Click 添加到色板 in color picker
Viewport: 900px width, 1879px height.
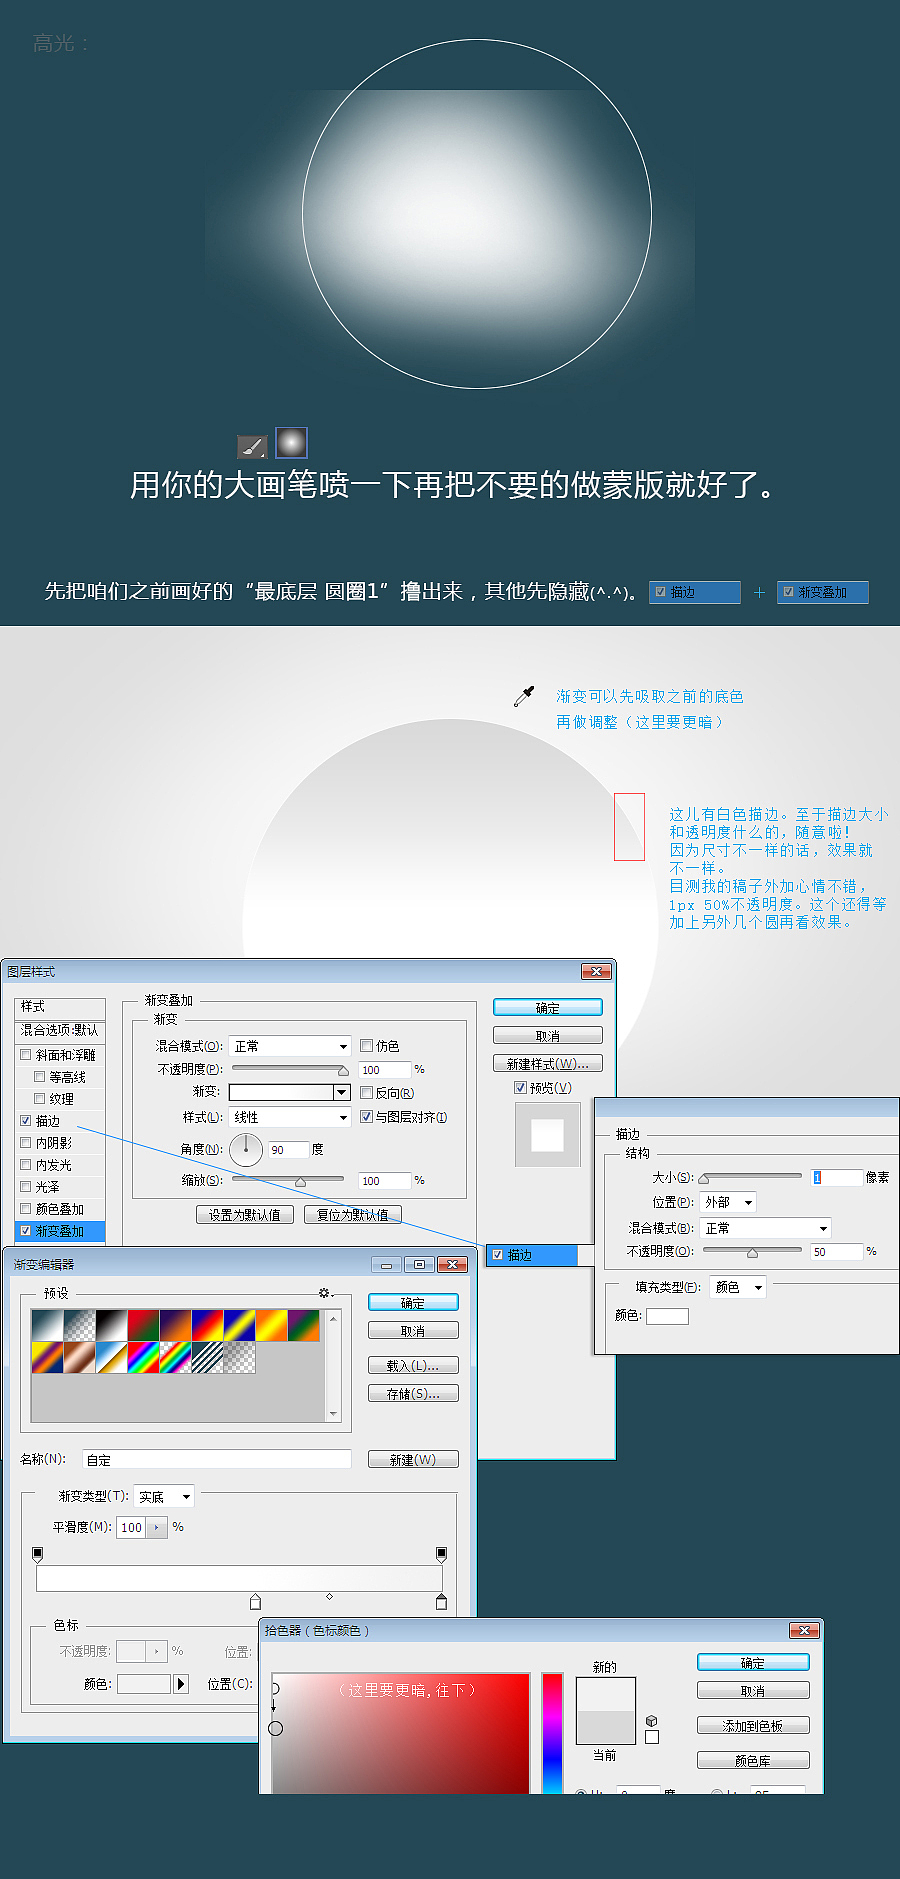coord(753,1726)
